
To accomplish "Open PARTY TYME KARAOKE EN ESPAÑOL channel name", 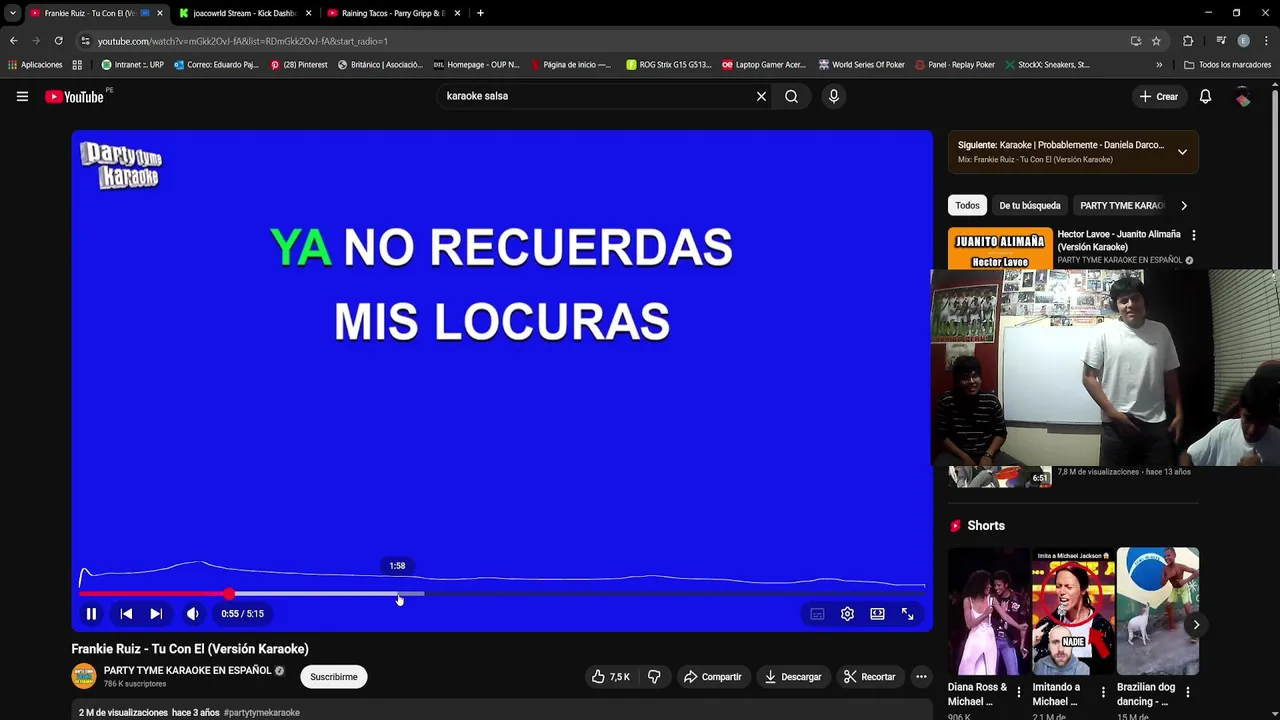I will (187, 670).
